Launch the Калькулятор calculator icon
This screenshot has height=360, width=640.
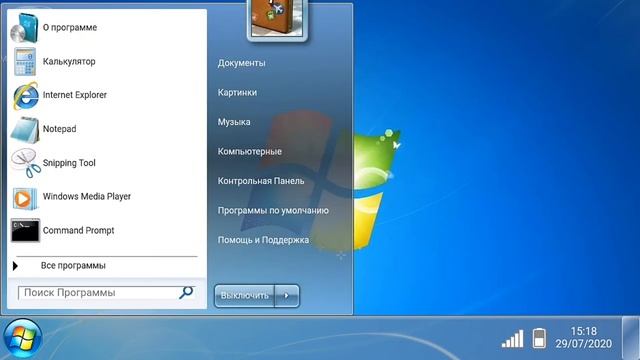coord(25,62)
